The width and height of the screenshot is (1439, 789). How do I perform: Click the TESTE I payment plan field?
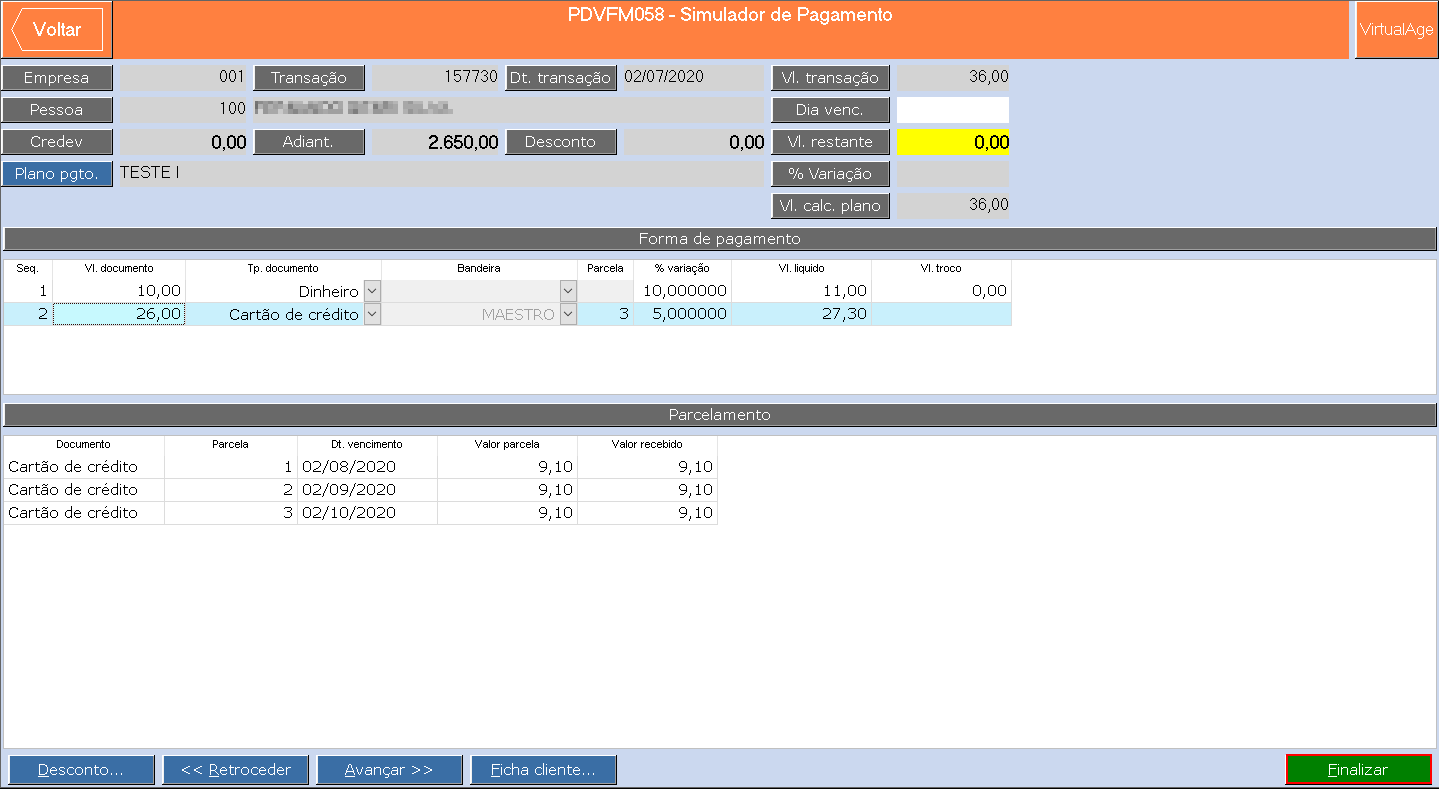[441, 174]
